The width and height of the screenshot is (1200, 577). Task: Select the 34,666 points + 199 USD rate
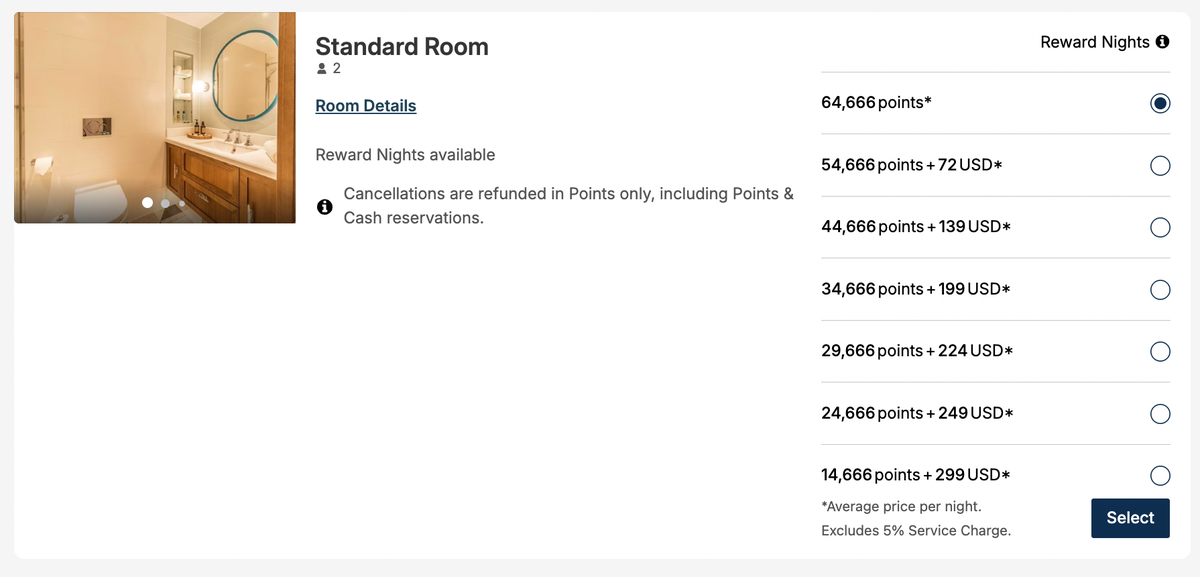tap(1160, 289)
